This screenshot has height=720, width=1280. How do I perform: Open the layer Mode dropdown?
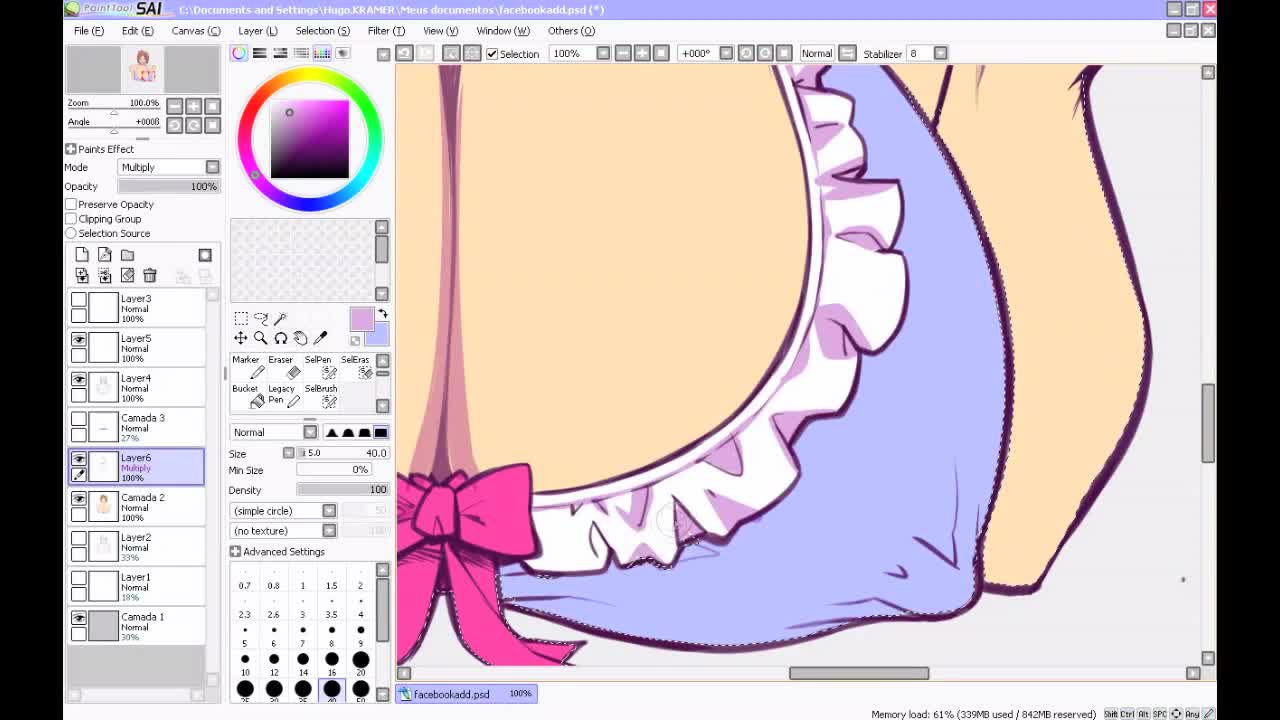point(168,167)
